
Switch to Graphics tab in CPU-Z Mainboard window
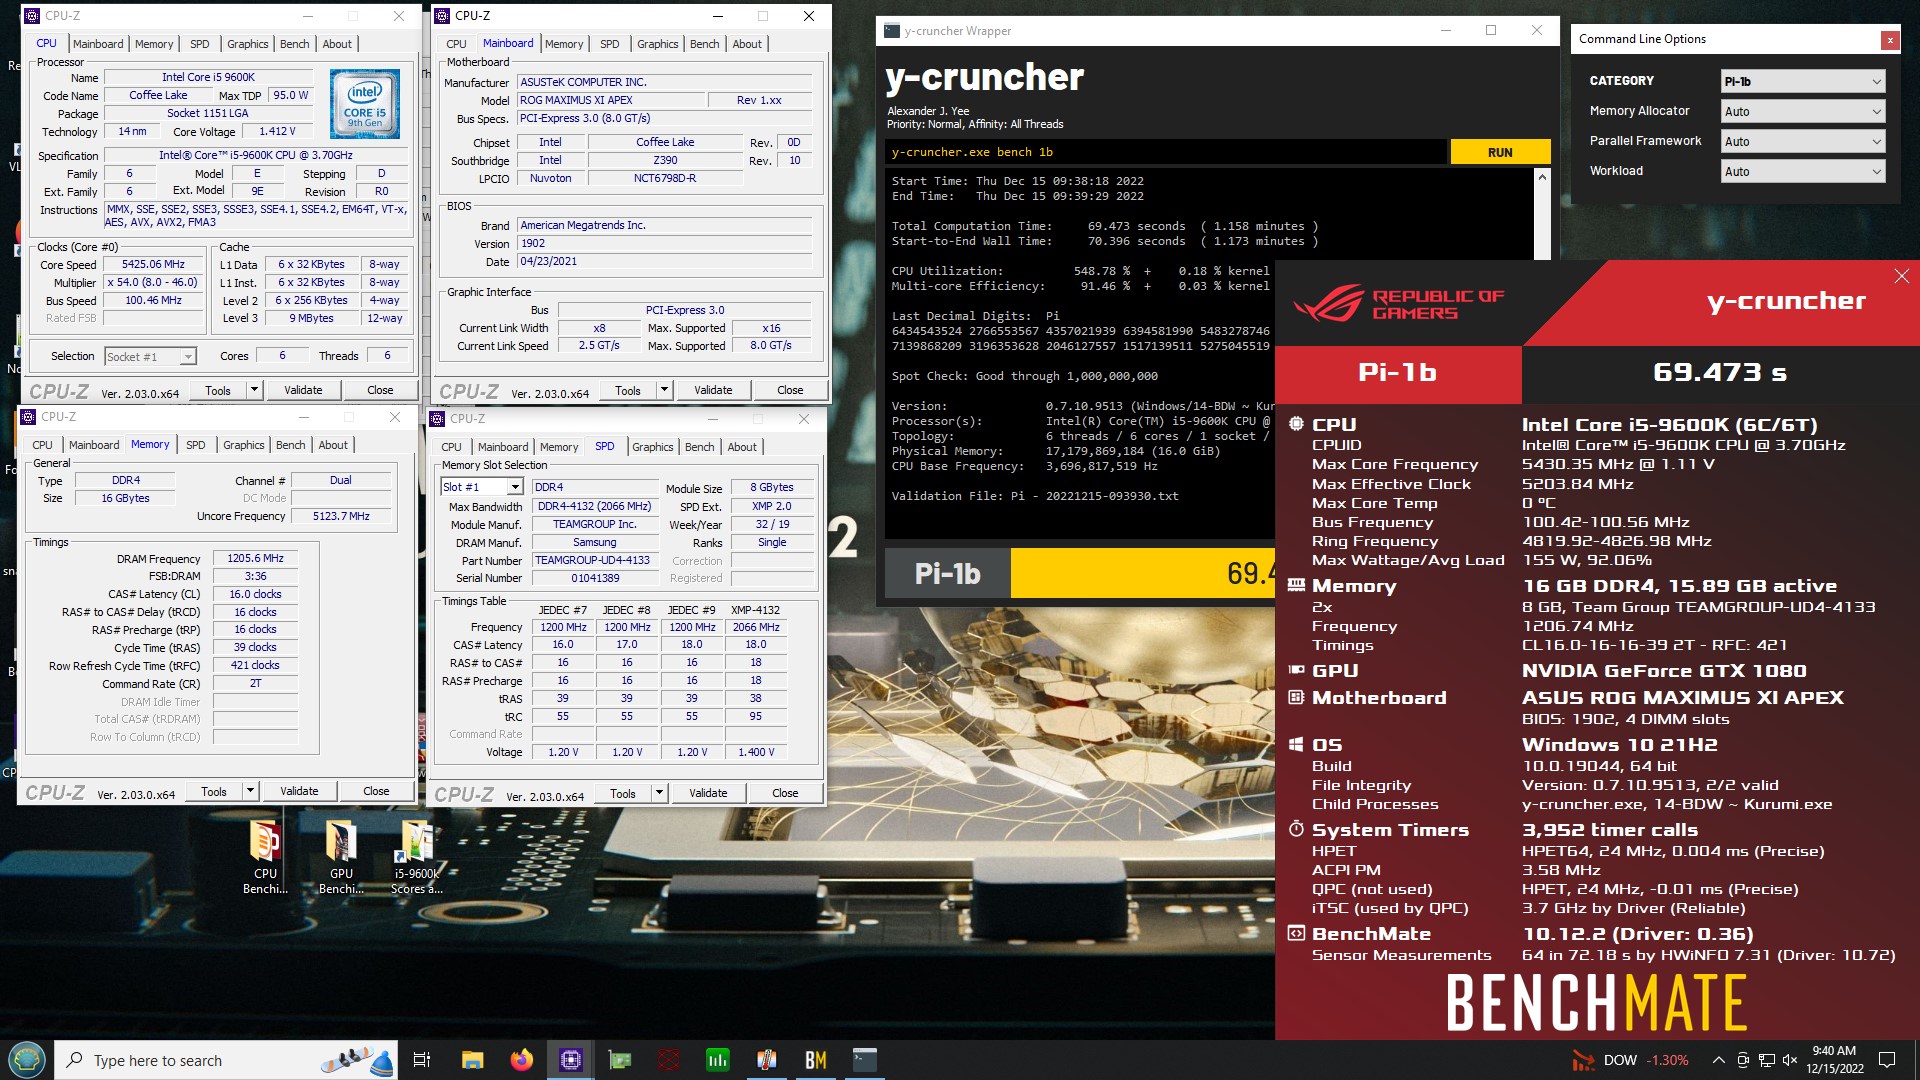click(x=657, y=44)
